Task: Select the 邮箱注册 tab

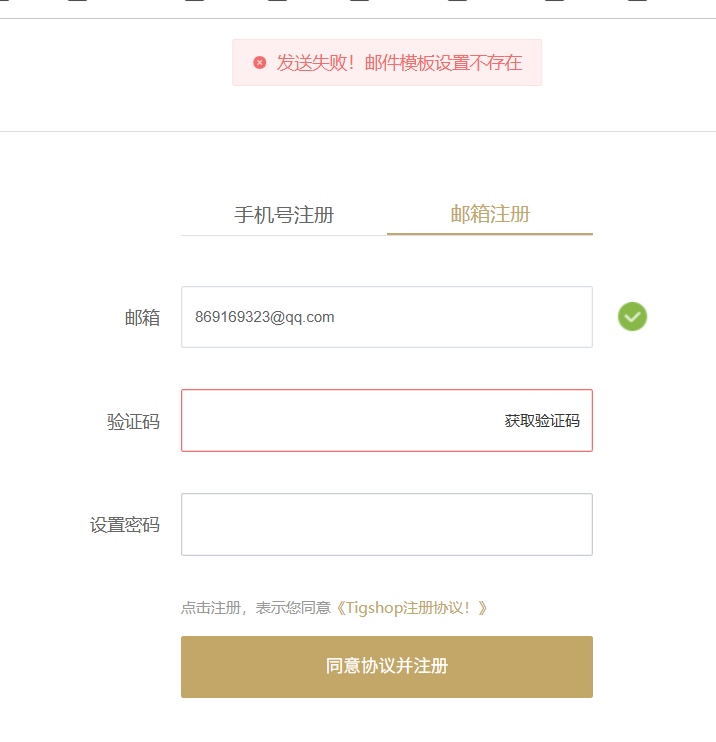Action: [x=490, y=214]
